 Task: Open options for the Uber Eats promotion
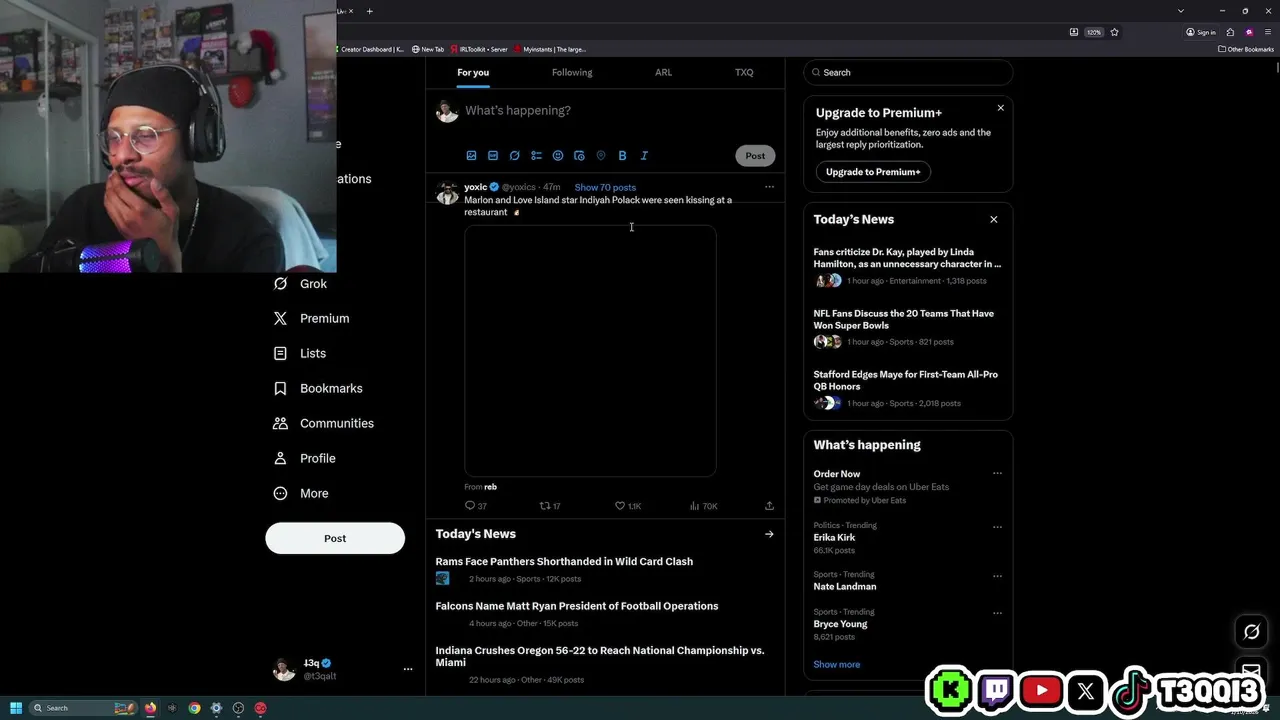[997, 474]
